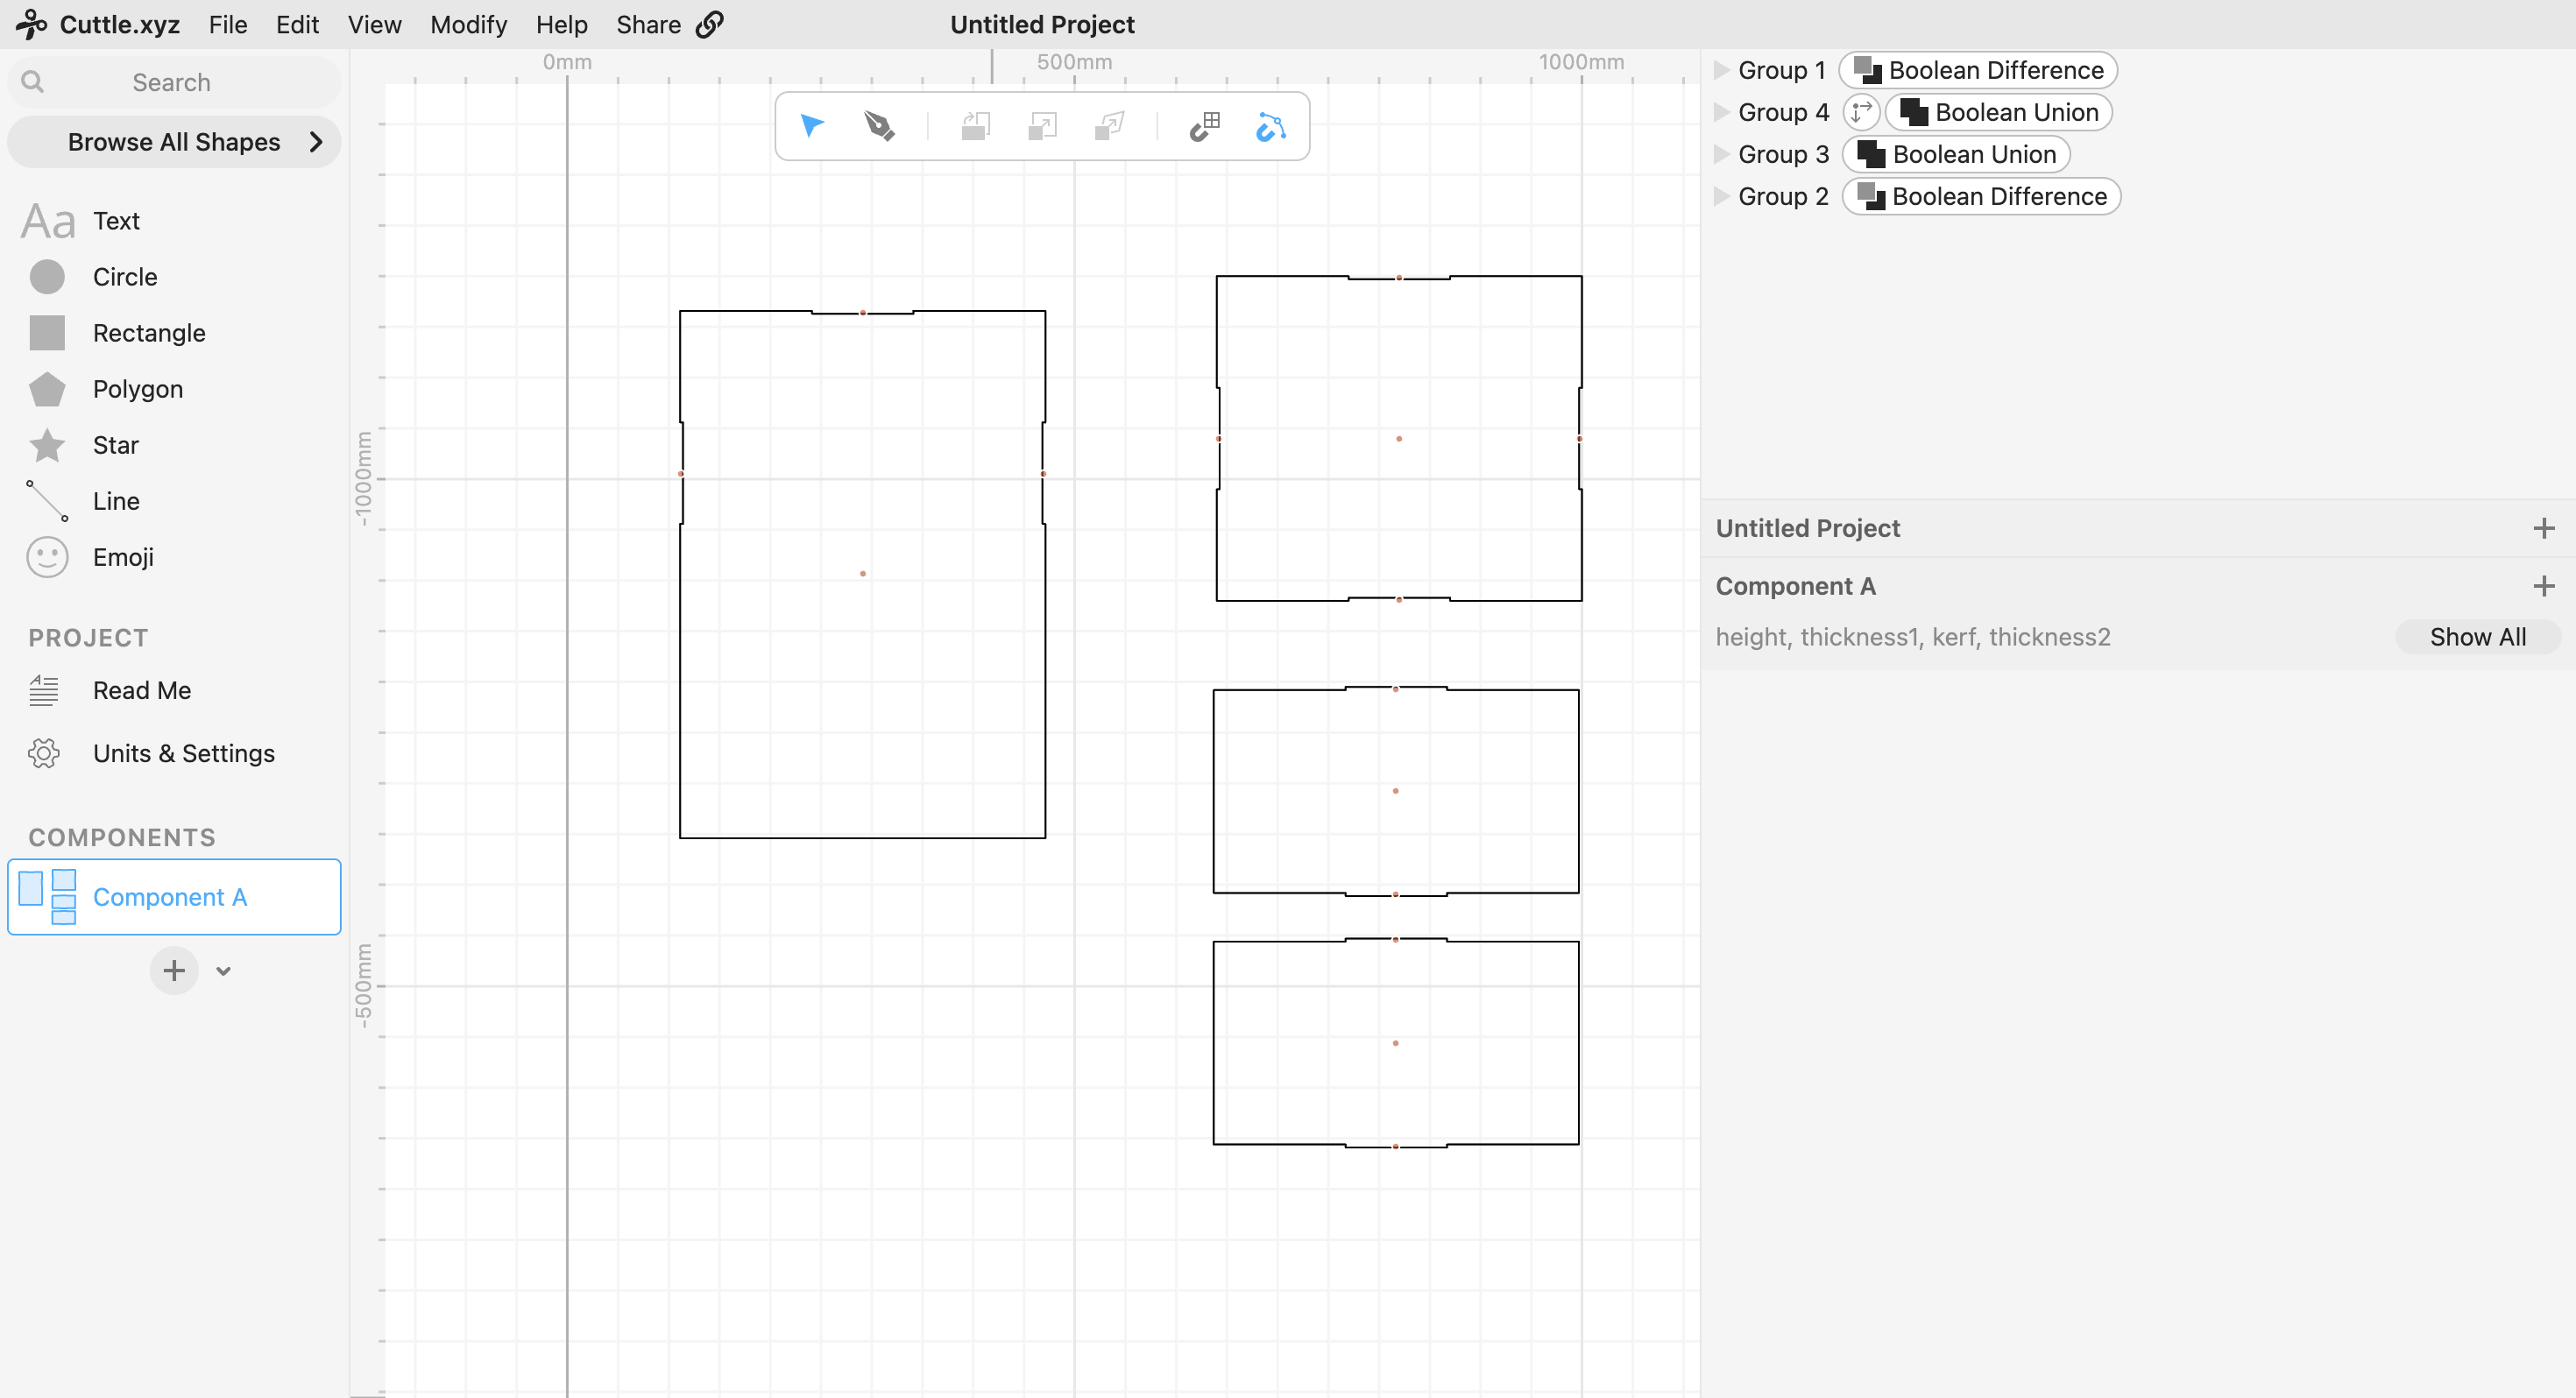This screenshot has height=1398, width=2576.
Task: Open the add-component dropdown chevron
Action: coord(222,970)
